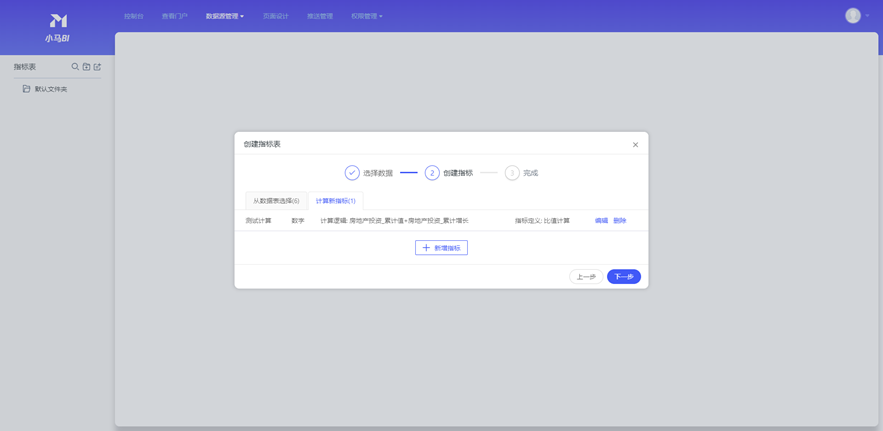Select the 默认文件夹 folder icon

[27, 89]
